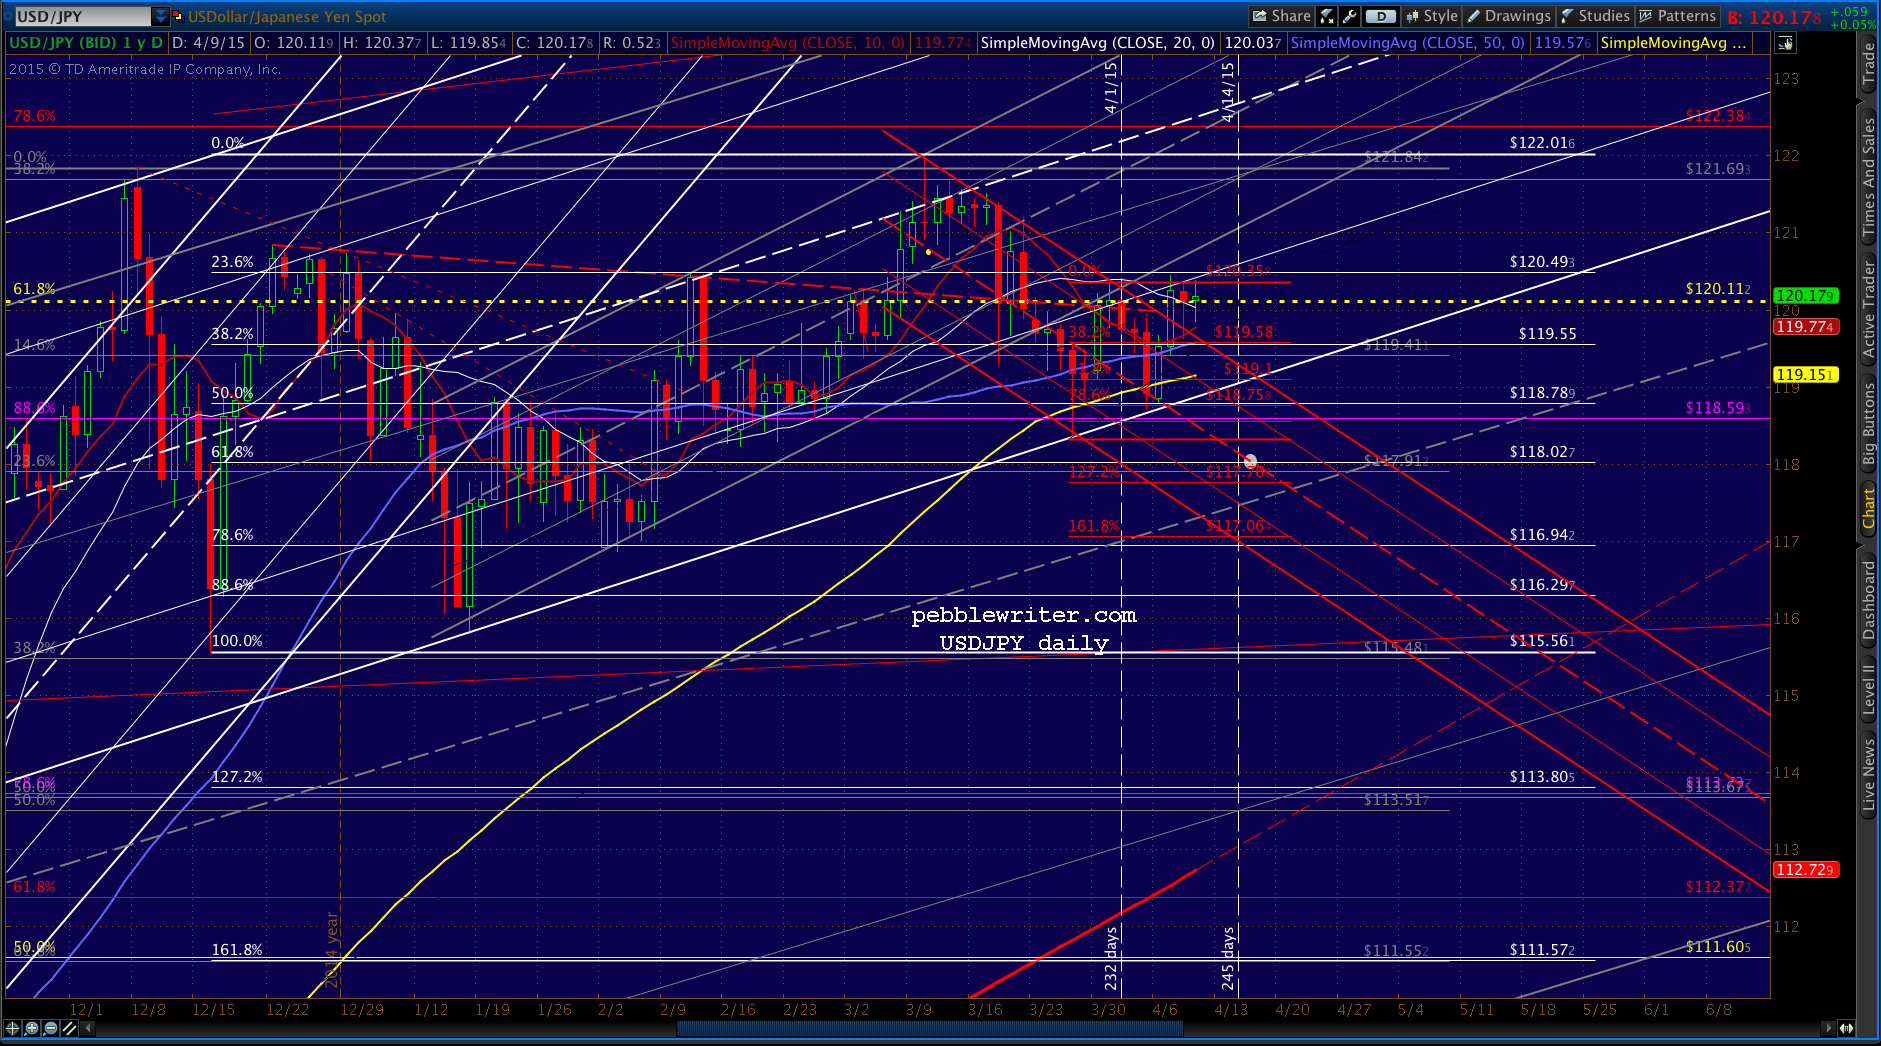
Task: Open chart settings via the wrench icon
Action: coord(1350,16)
